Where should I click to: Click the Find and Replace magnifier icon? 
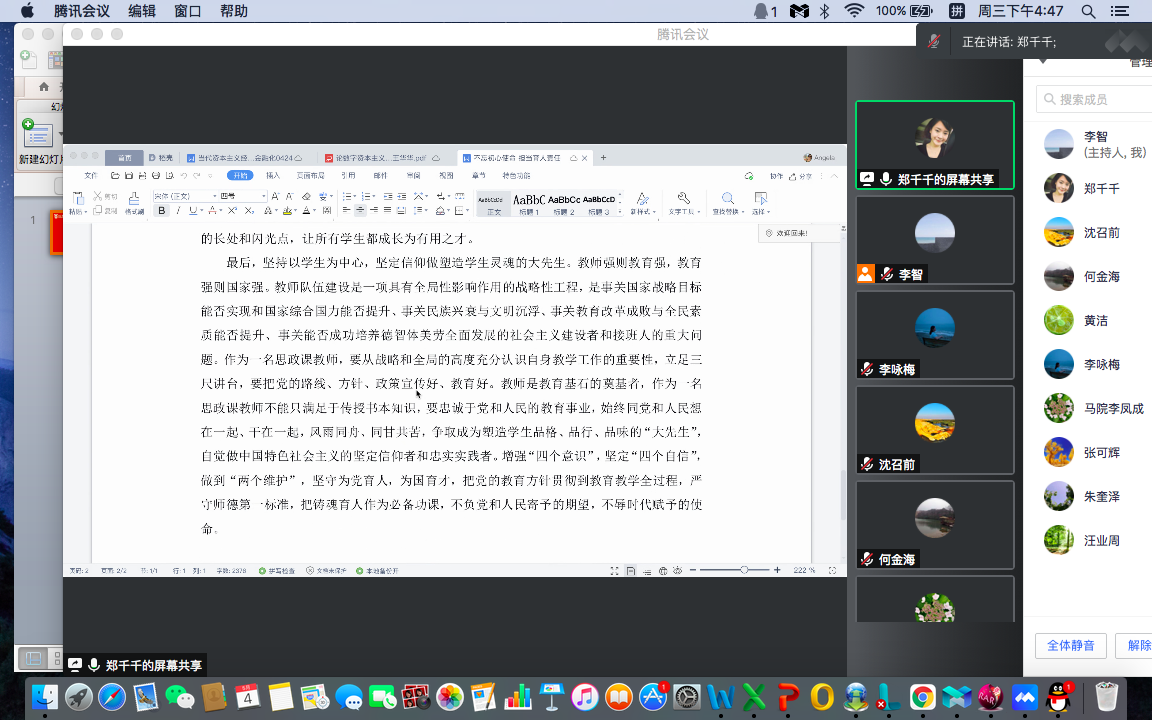tap(728, 199)
